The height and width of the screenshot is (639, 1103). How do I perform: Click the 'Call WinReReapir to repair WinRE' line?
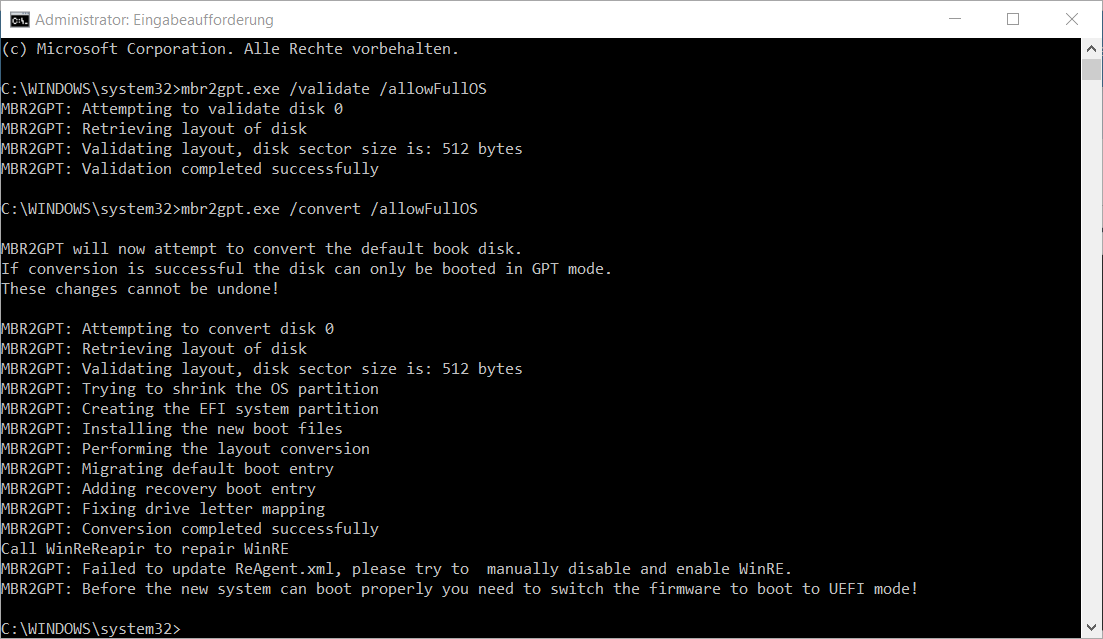coord(145,548)
